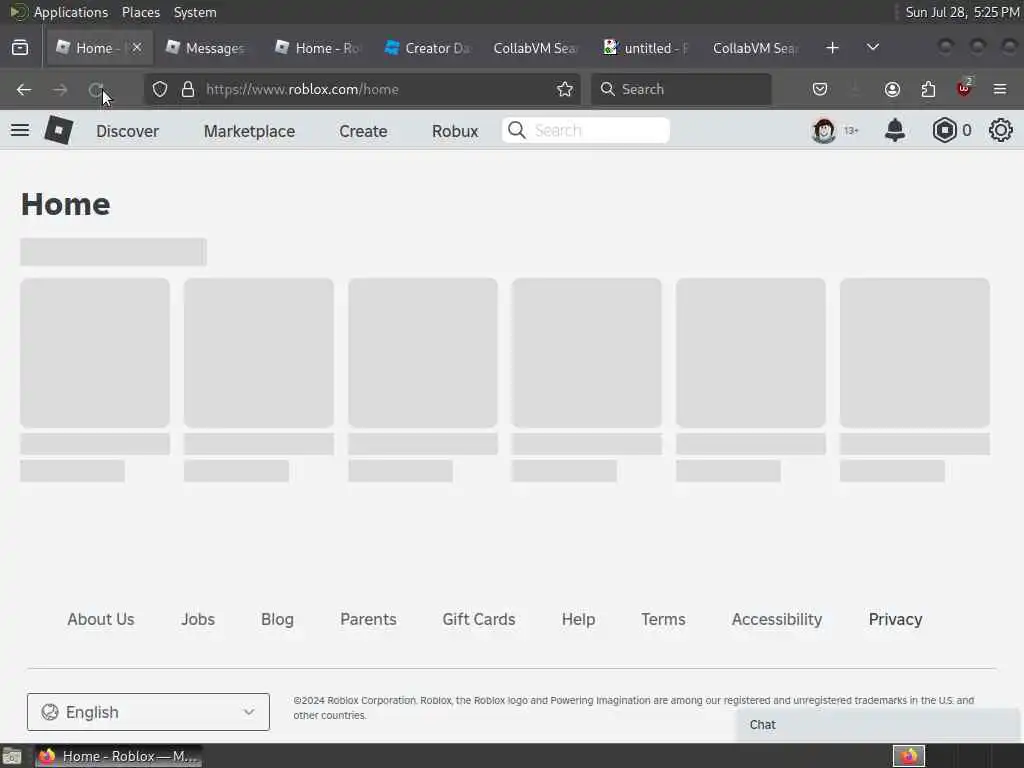The width and height of the screenshot is (1024, 768).
Task: Open the Marketplace page
Action: point(249,131)
